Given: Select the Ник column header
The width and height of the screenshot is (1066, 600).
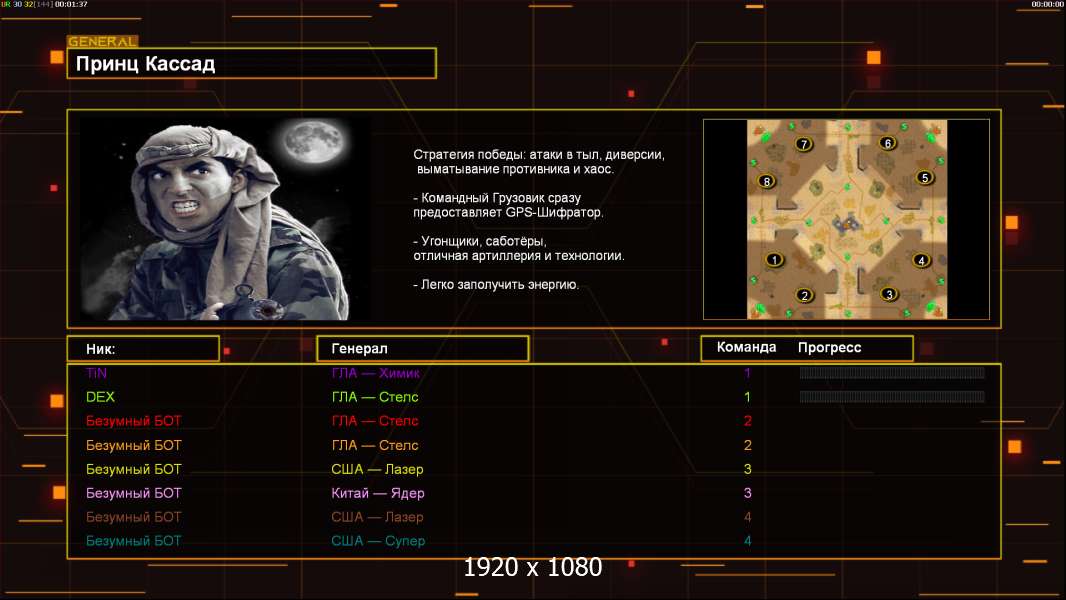Looking at the screenshot, I should 143,349.
